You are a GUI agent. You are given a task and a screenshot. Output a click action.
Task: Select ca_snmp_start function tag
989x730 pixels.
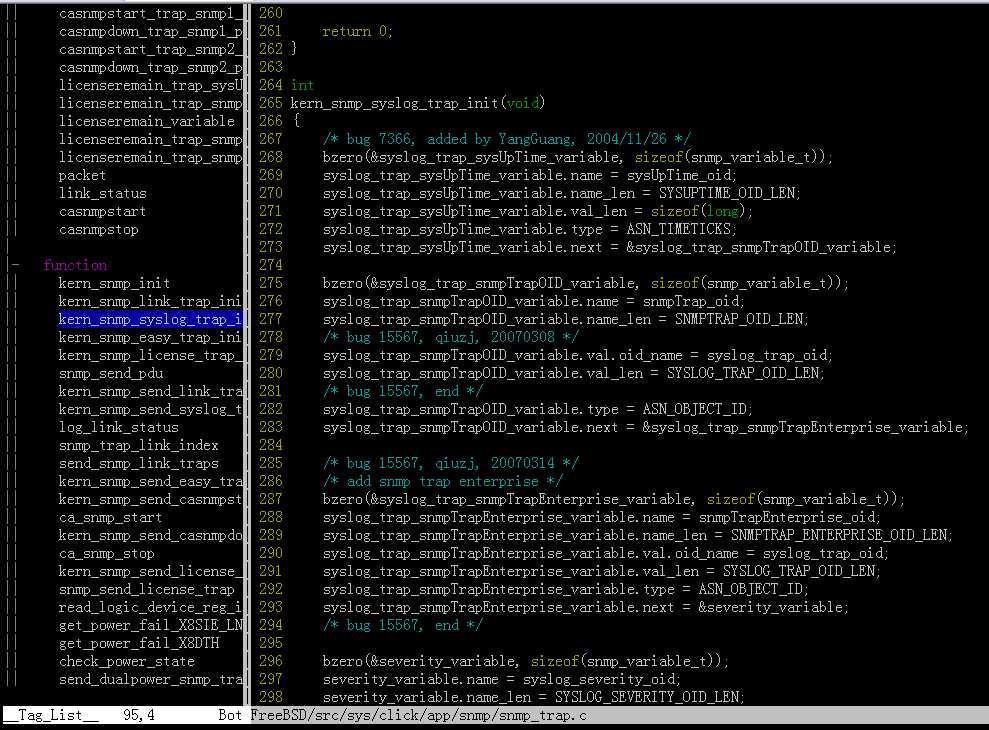pyautogui.click(x=110, y=517)
